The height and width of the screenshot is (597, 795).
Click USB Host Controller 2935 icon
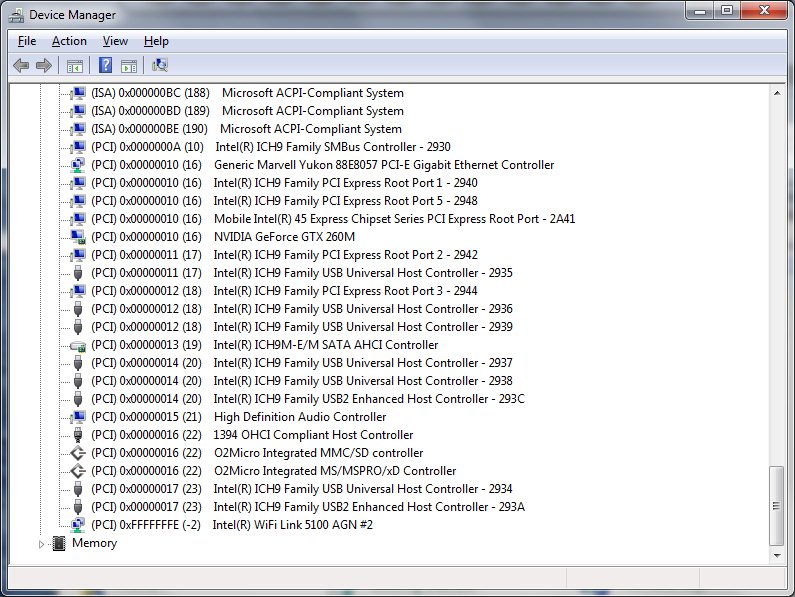pyautogui.click(x=78, y=273)
